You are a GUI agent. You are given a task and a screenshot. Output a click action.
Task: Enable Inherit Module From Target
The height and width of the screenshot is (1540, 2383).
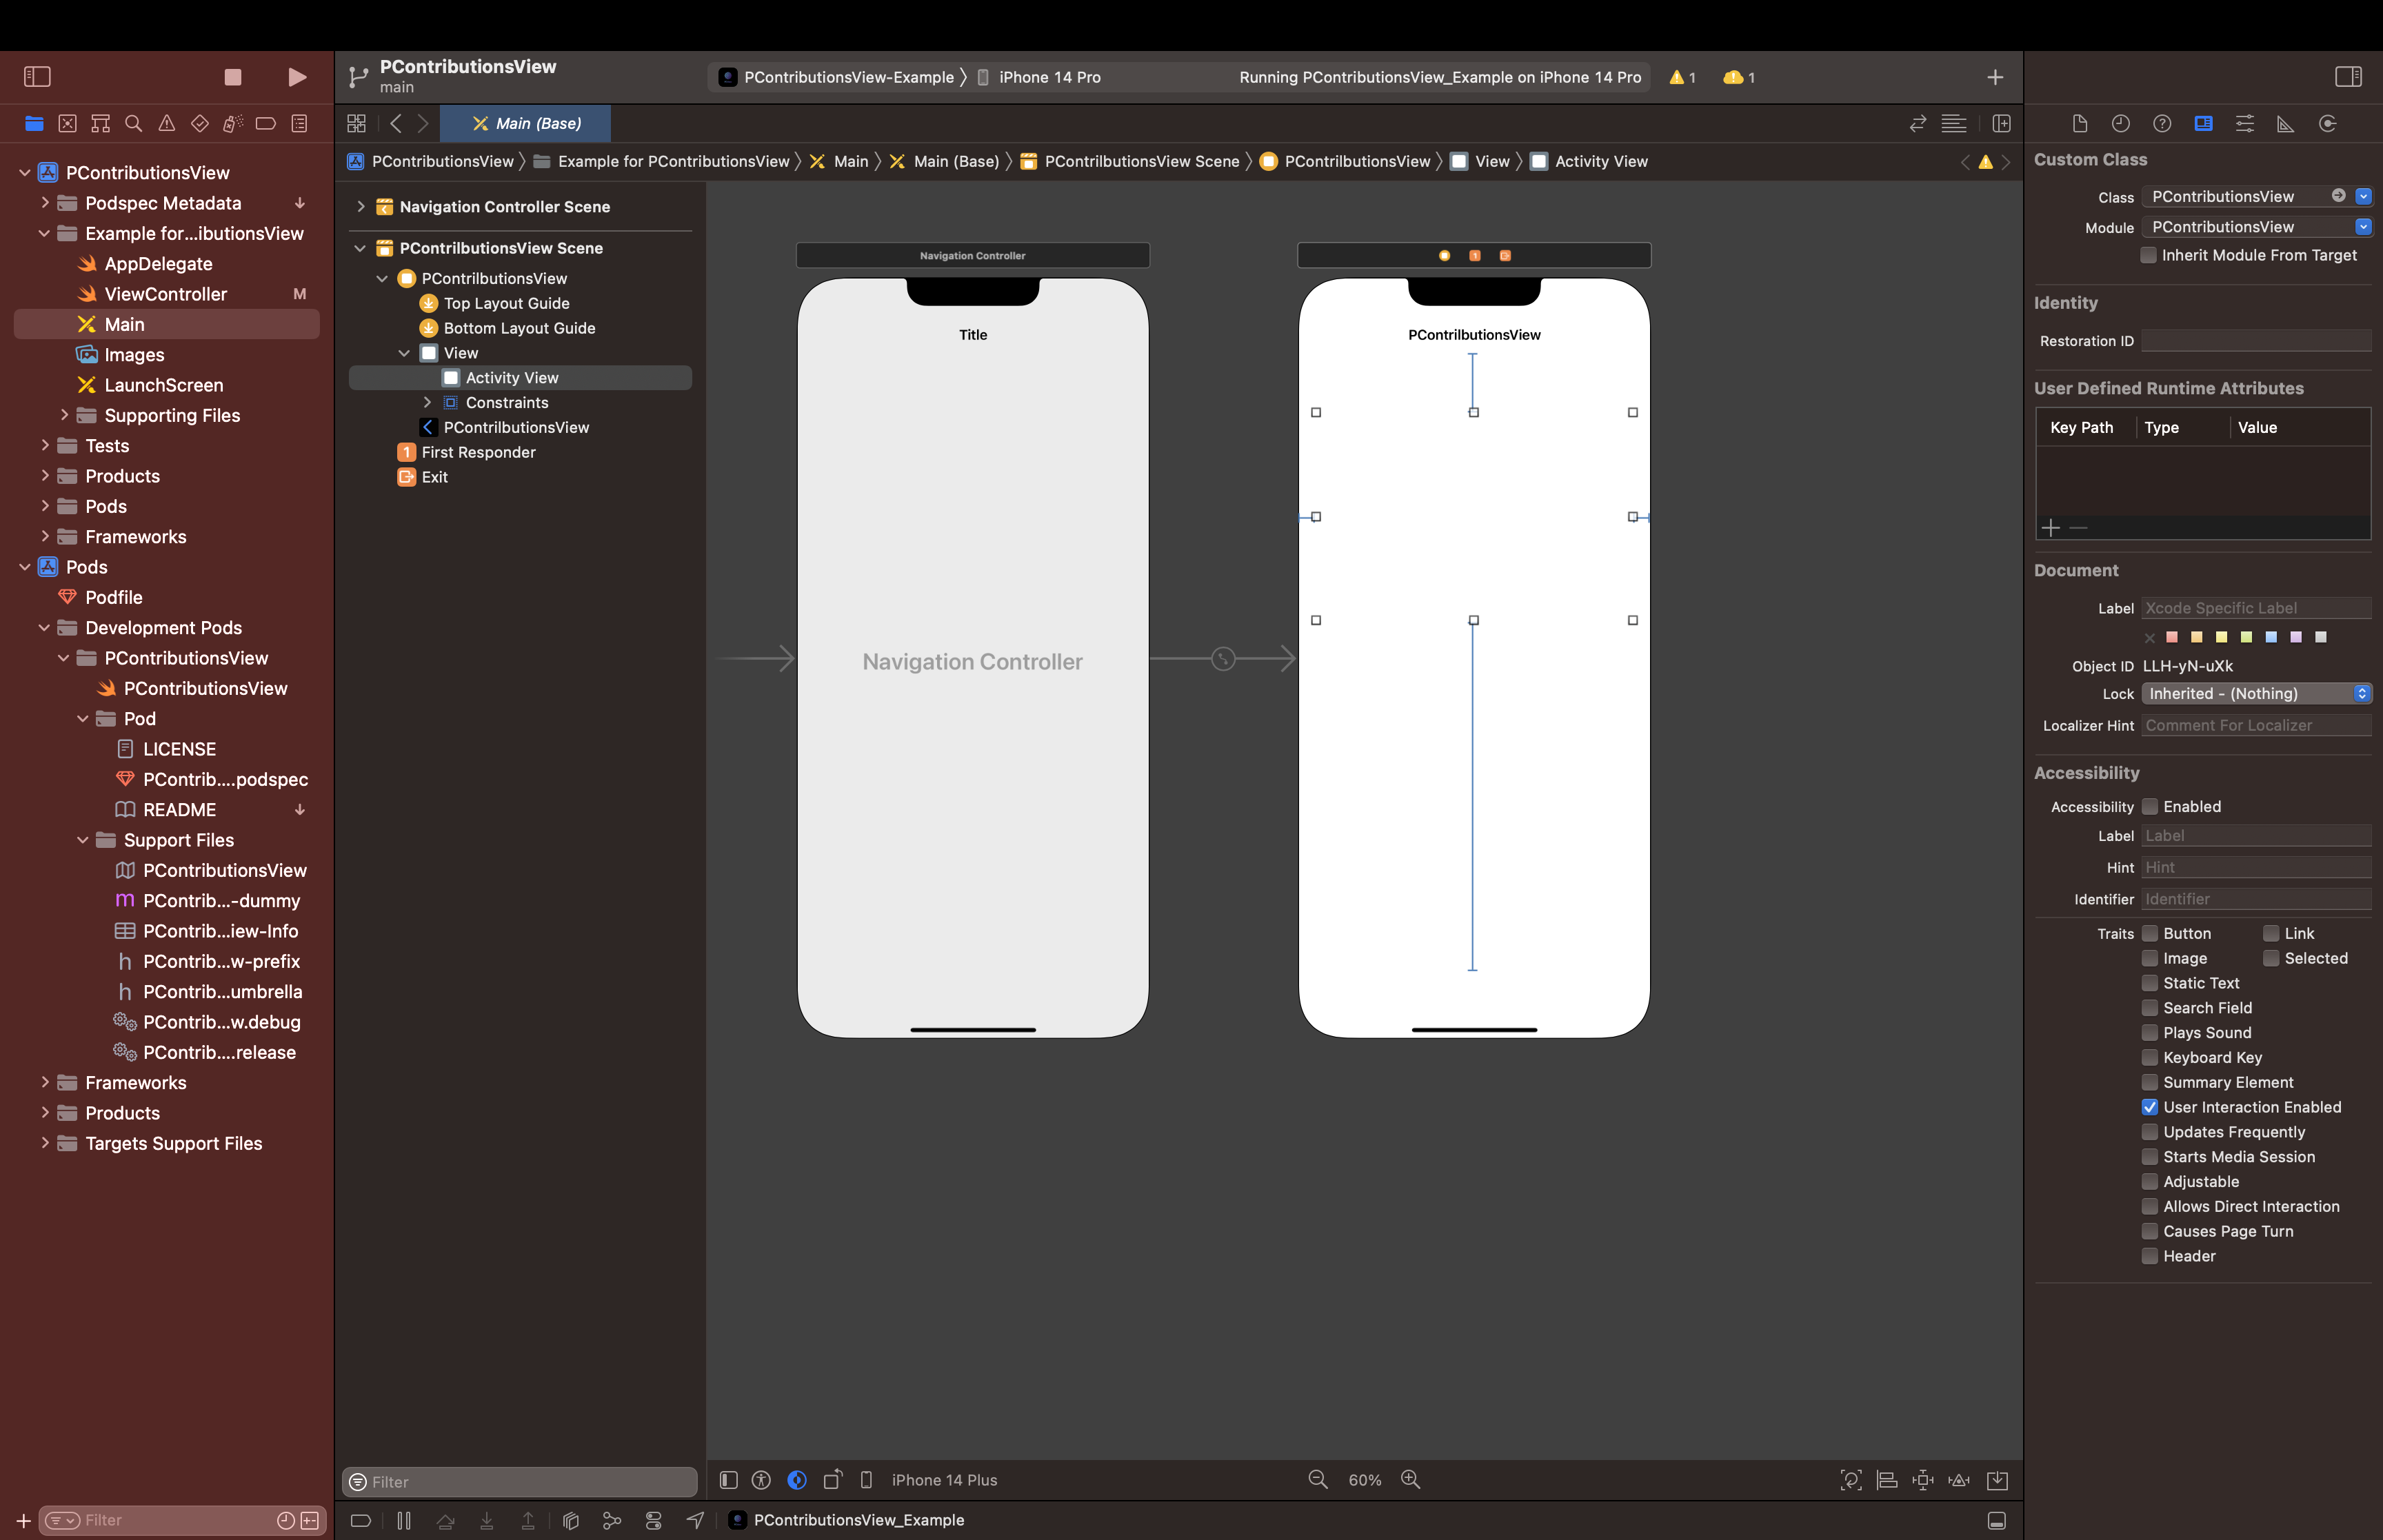click(x=2148, y=255)
